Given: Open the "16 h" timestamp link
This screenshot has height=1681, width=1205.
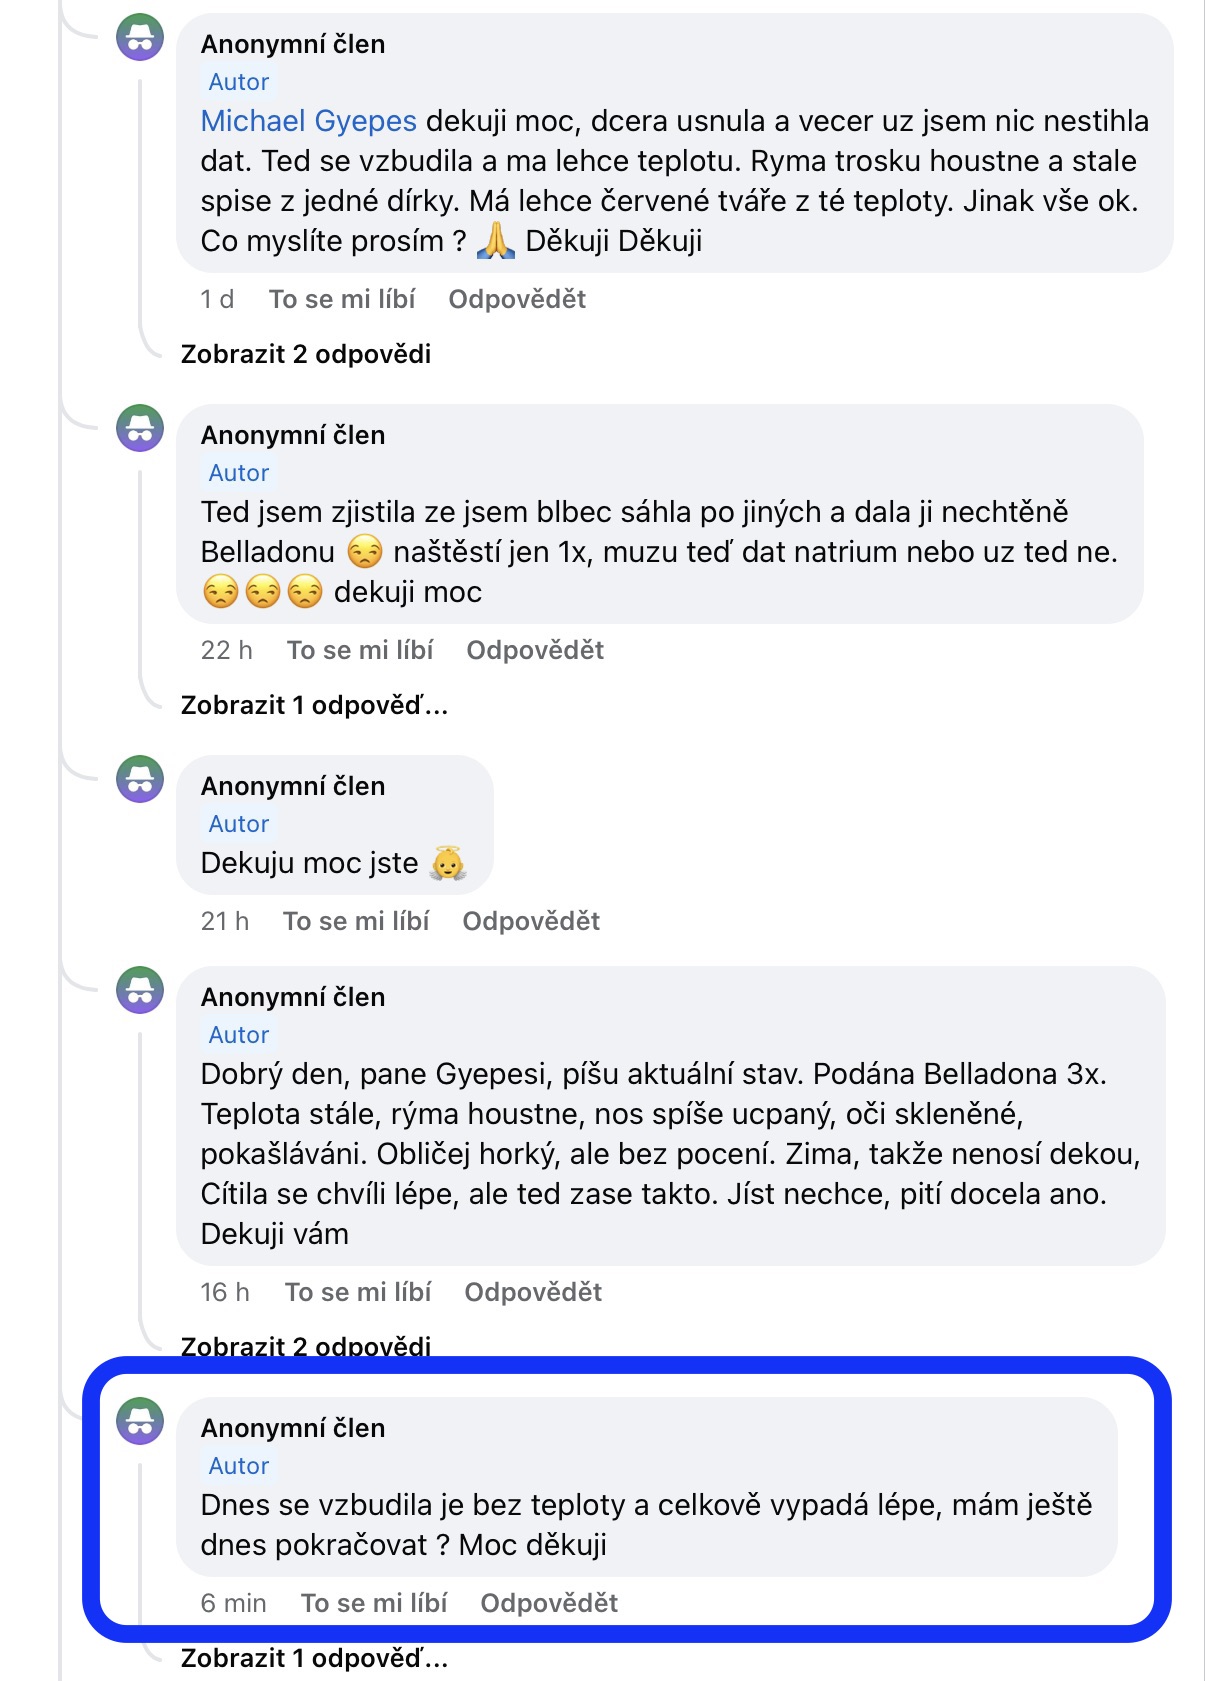Looking at the screenshot, I should pos(225,1292).
